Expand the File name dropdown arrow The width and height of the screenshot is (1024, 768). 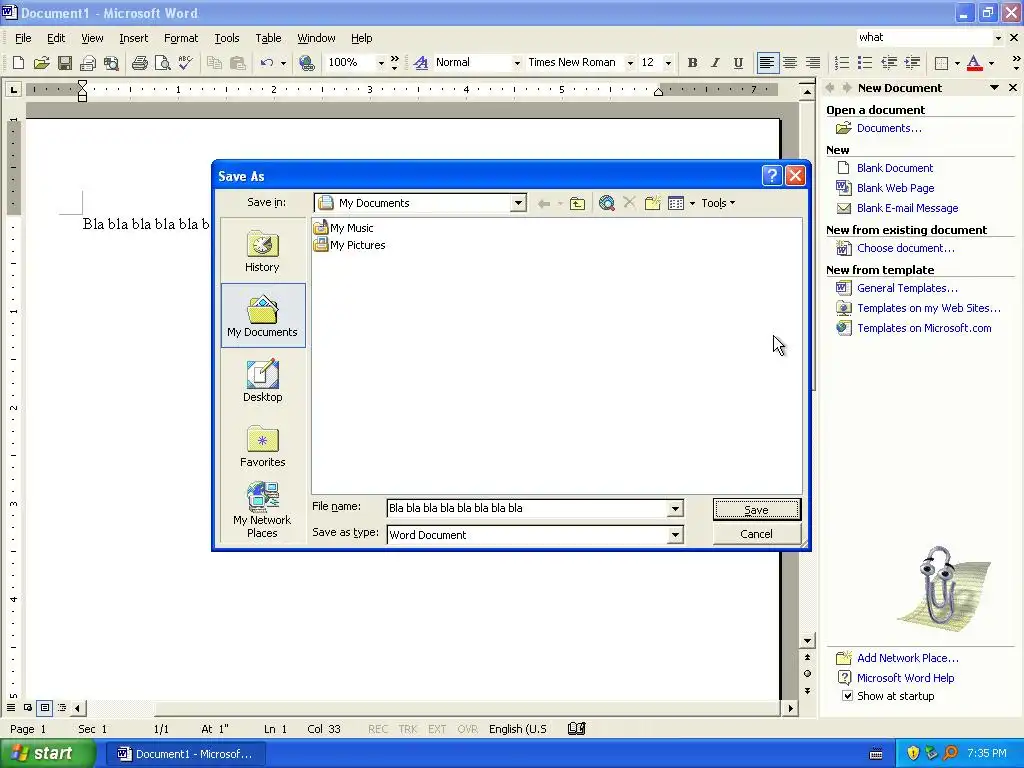(x=675, y=508)
